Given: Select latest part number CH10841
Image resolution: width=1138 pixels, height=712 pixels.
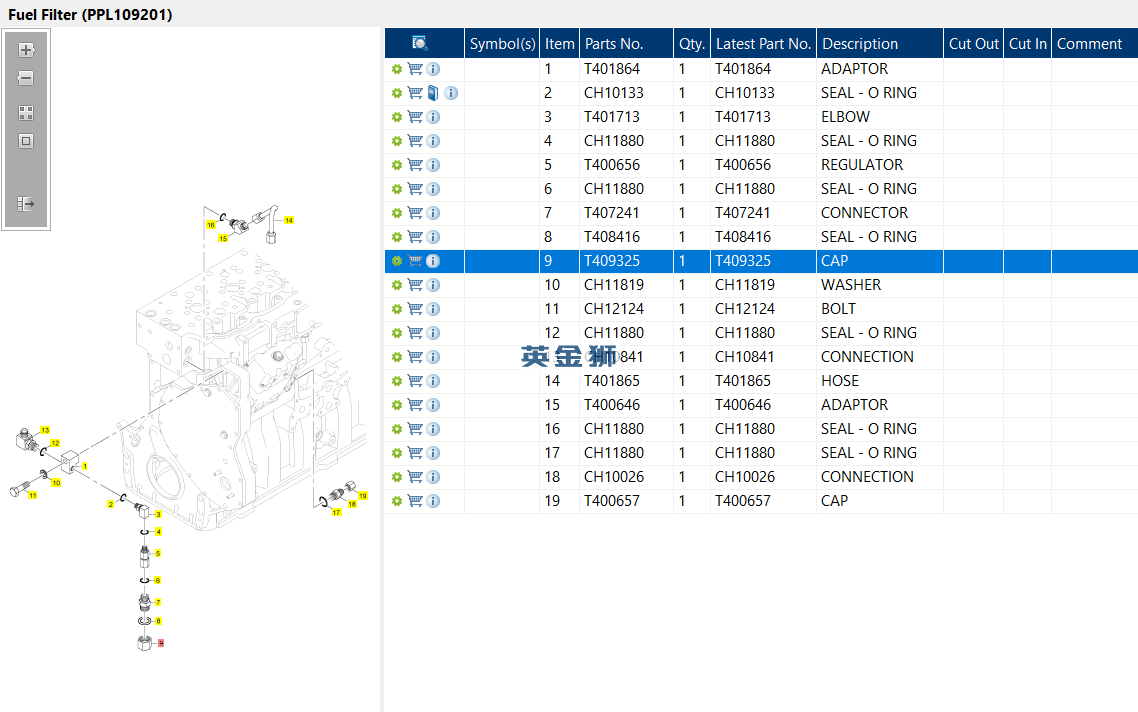Looking at the screenshot, I should click(x=764, y=356).
